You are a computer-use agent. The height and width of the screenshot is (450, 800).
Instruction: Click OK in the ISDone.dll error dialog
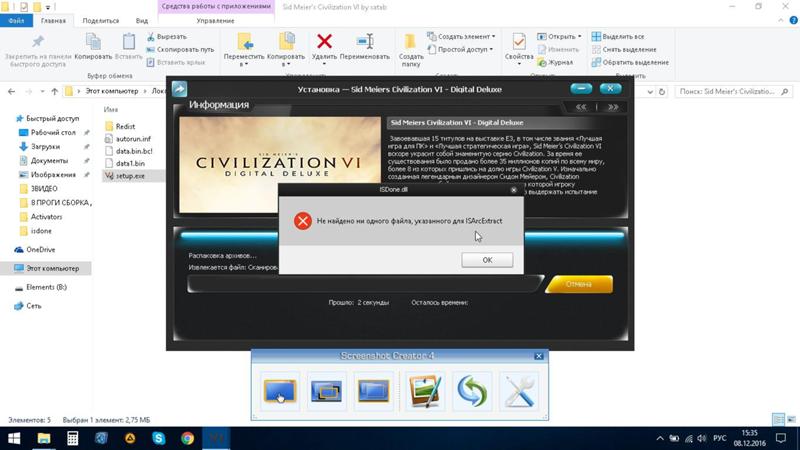(x=487, y=260)
